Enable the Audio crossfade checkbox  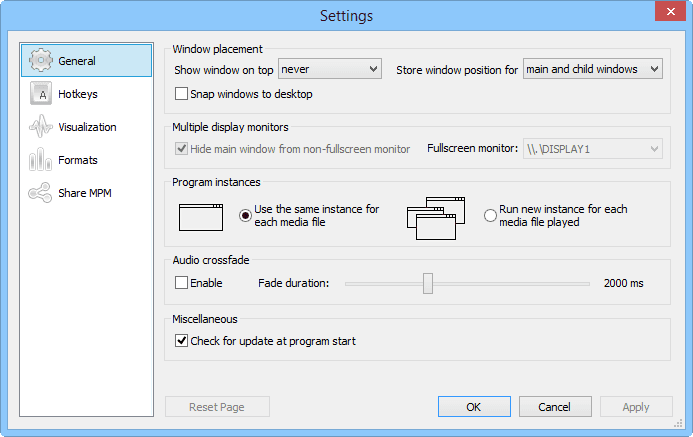(181, 283)
